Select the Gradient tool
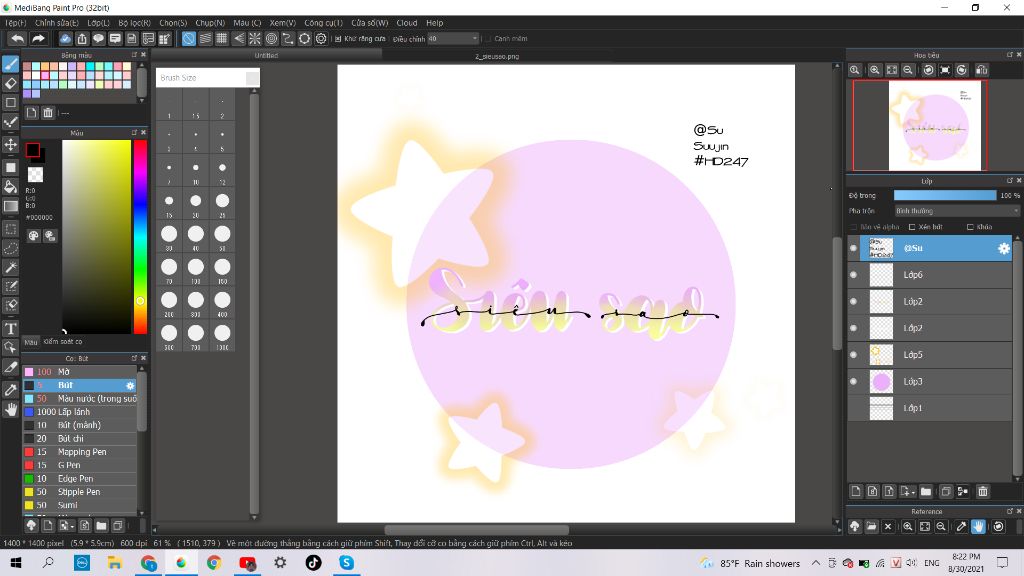Screen dimensions: 1024x576 tap(10, 206)
